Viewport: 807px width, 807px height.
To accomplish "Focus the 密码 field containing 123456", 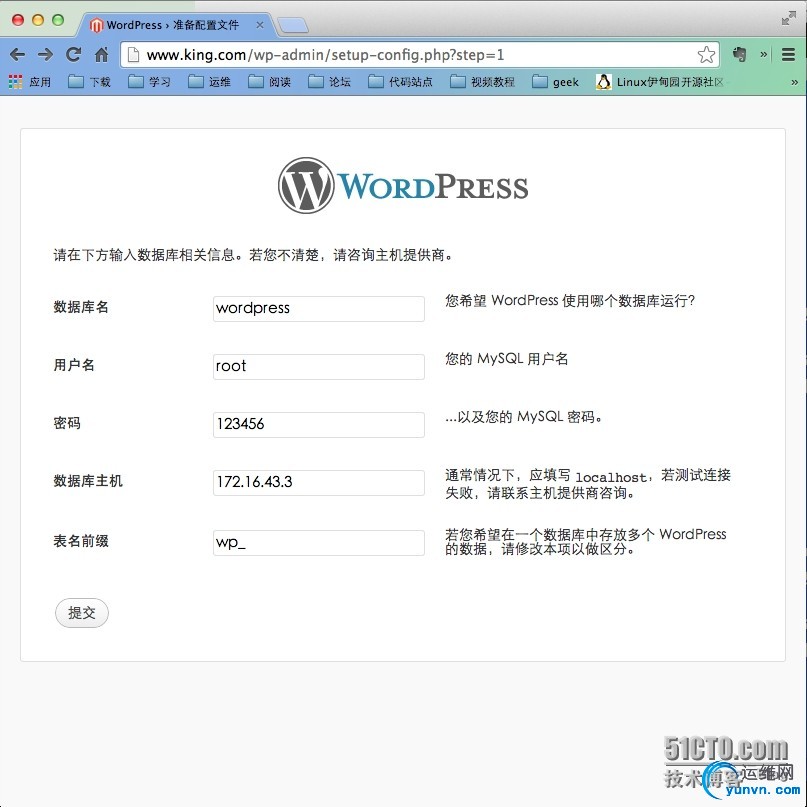I will (x=319, y=425).
